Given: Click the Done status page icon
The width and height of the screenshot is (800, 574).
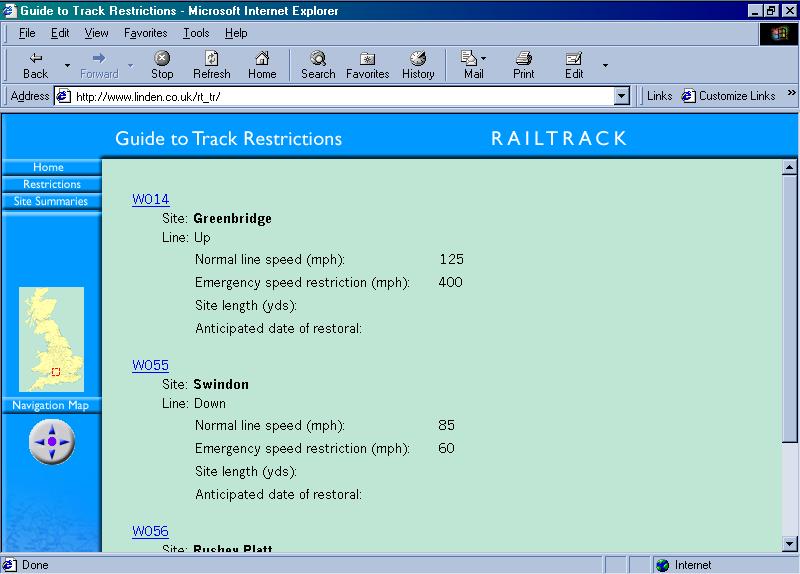Looking at the screenshot, I should [x=9, y=565].
